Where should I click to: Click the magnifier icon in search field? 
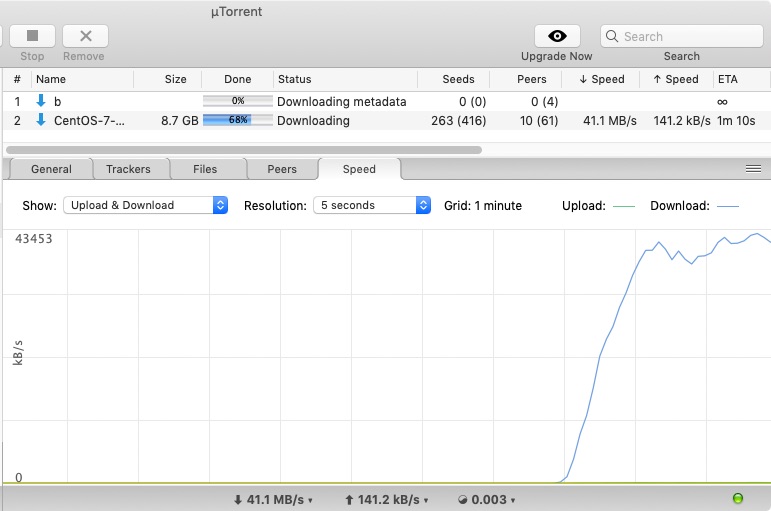[612, 36]
